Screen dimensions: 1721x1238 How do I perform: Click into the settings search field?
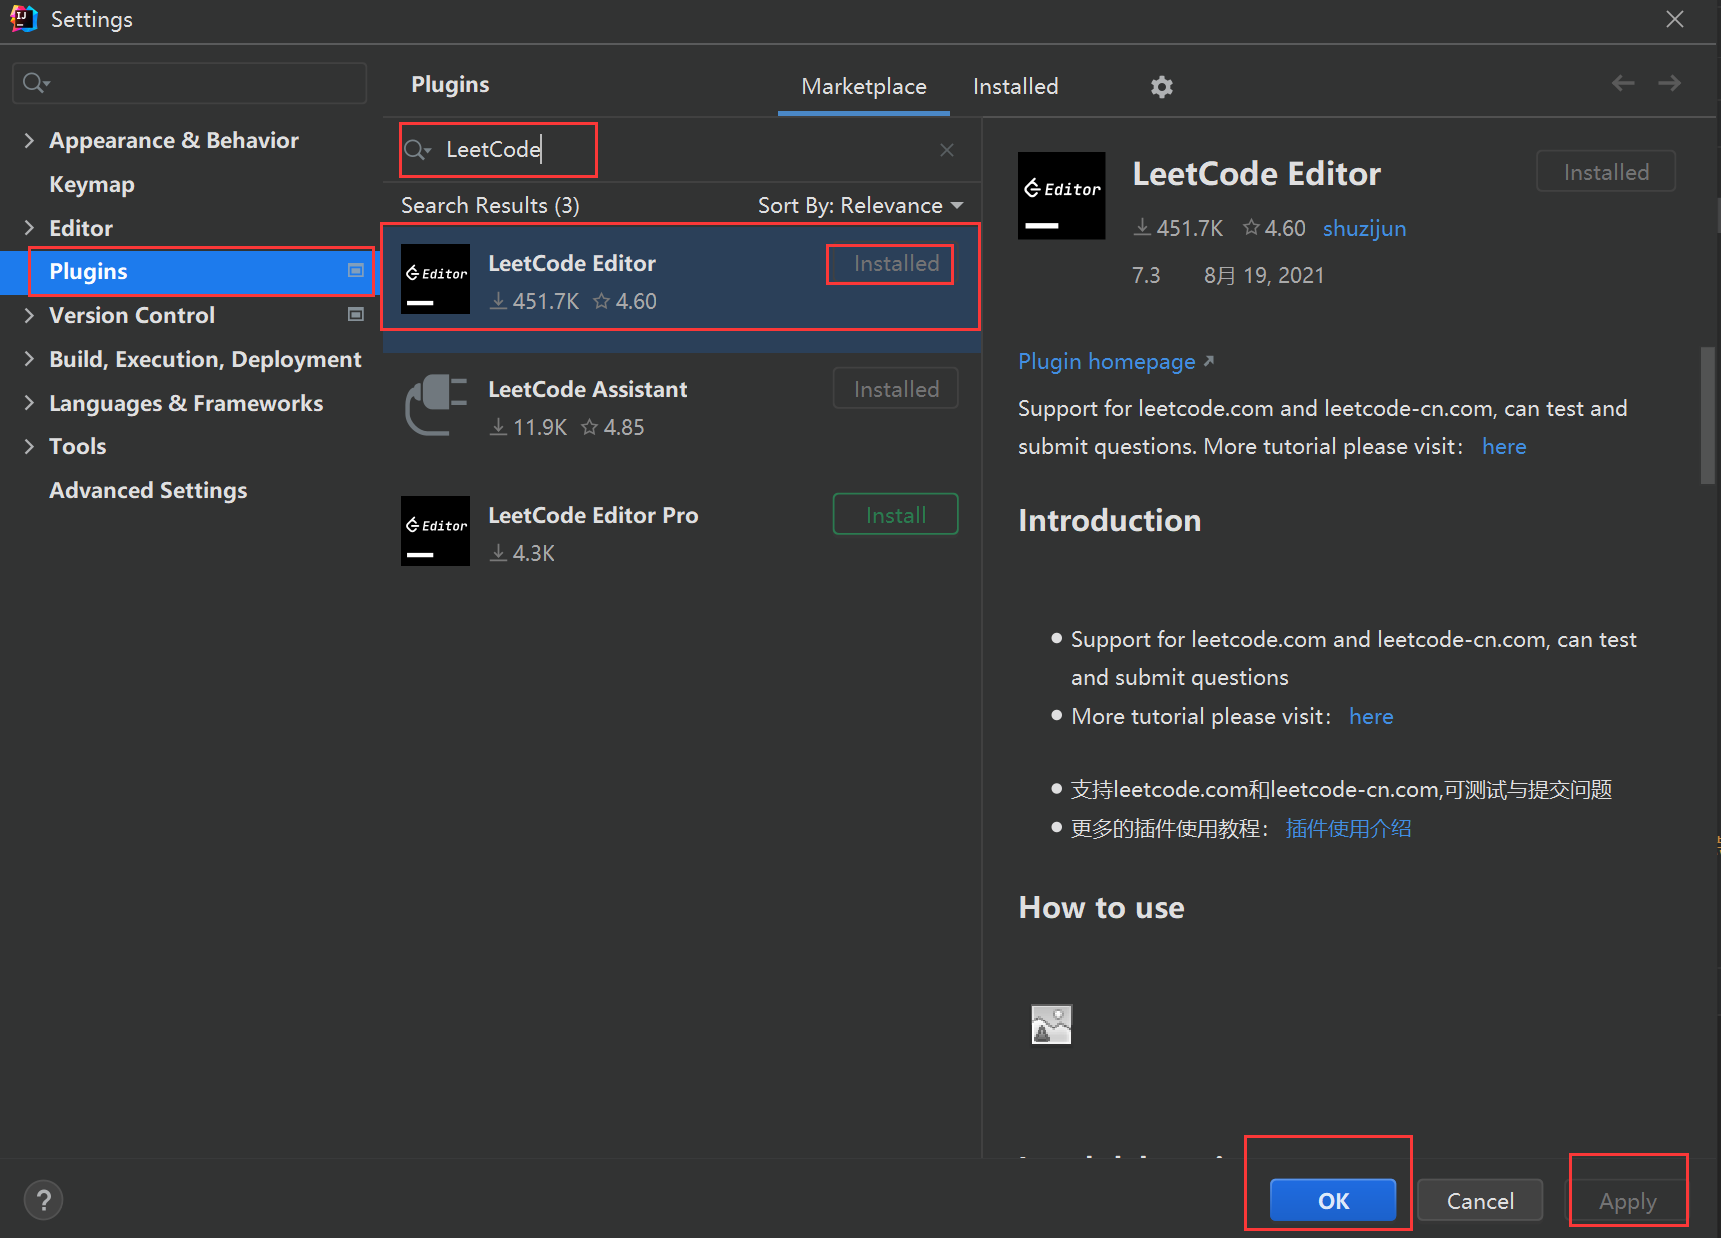coord(189,83)
